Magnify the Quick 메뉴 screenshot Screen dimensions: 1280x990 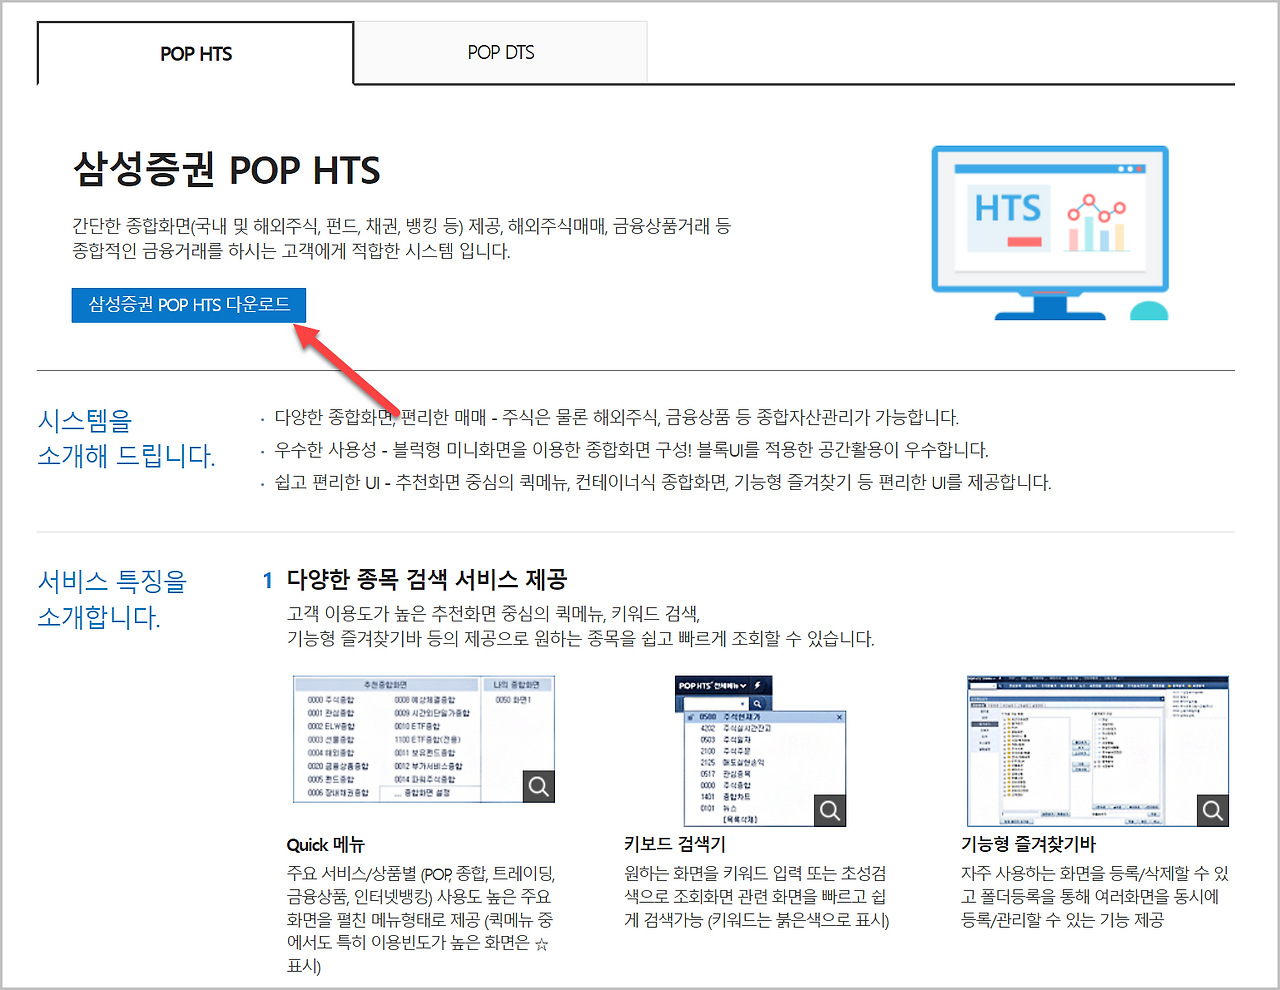539,787
